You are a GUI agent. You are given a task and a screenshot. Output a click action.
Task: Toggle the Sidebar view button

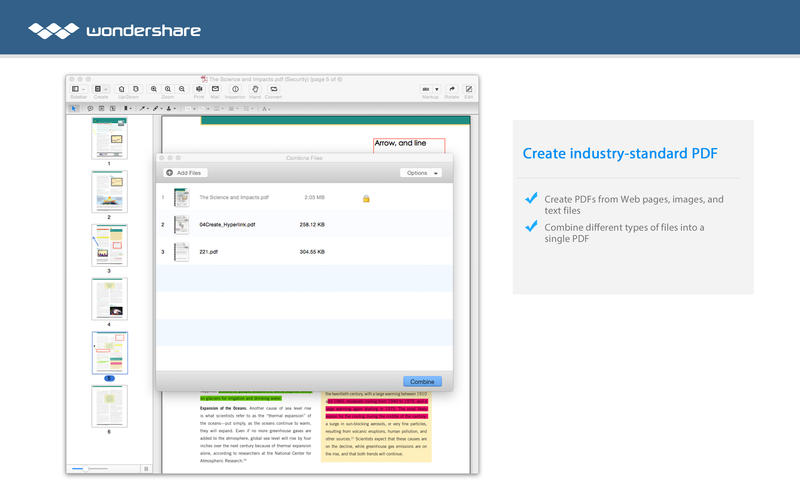click(77, 89)
